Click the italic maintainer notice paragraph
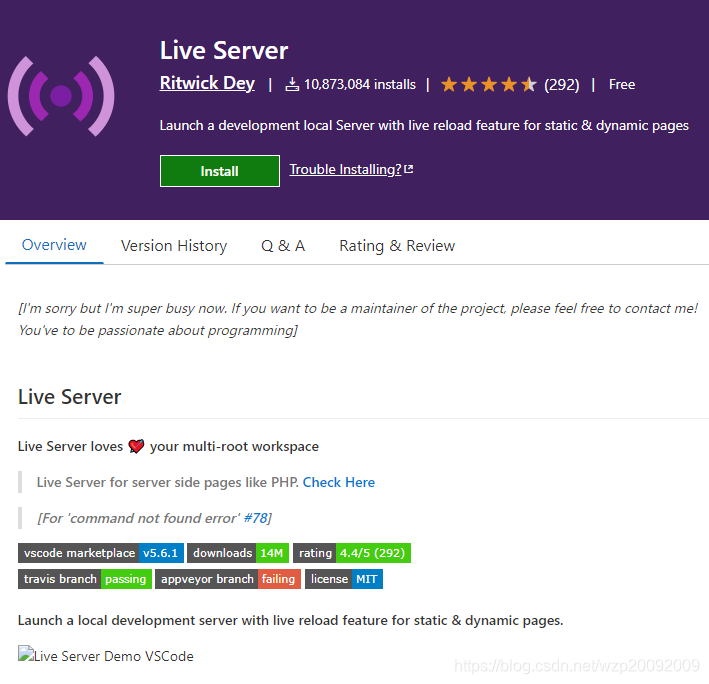The height and width of the screenshot is (684, 709). 358,319
